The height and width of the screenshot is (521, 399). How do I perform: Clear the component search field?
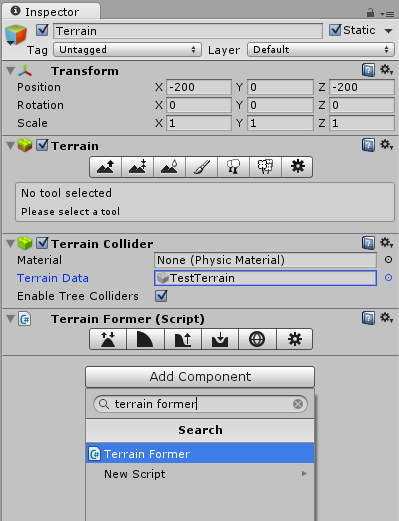(298, 404)
